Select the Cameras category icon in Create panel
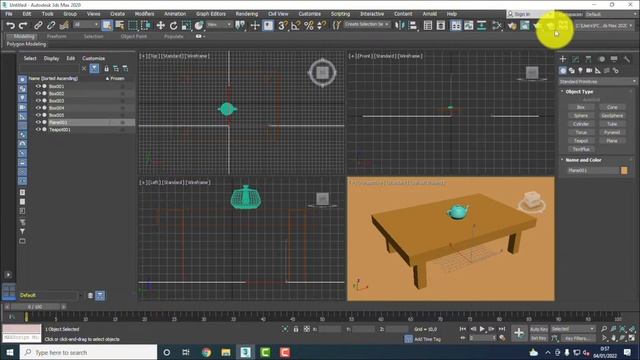Image resolution: width=640 pixels, height=360 pixels. point(589,71)
